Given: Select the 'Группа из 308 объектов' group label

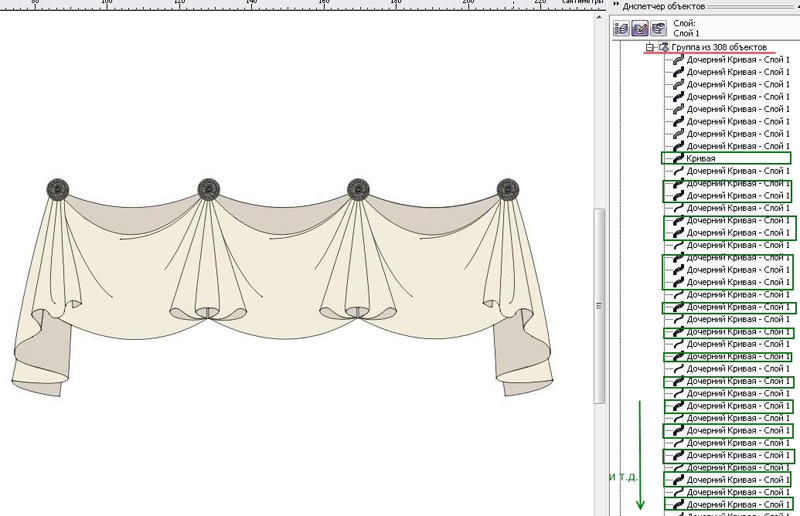Looking at the screenshot, I should pyautogui.click(x=719, y=48).
